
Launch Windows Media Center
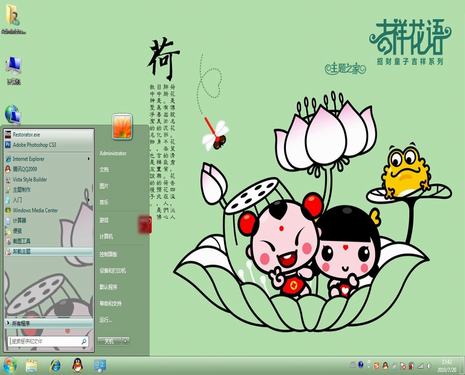(49, 210)
